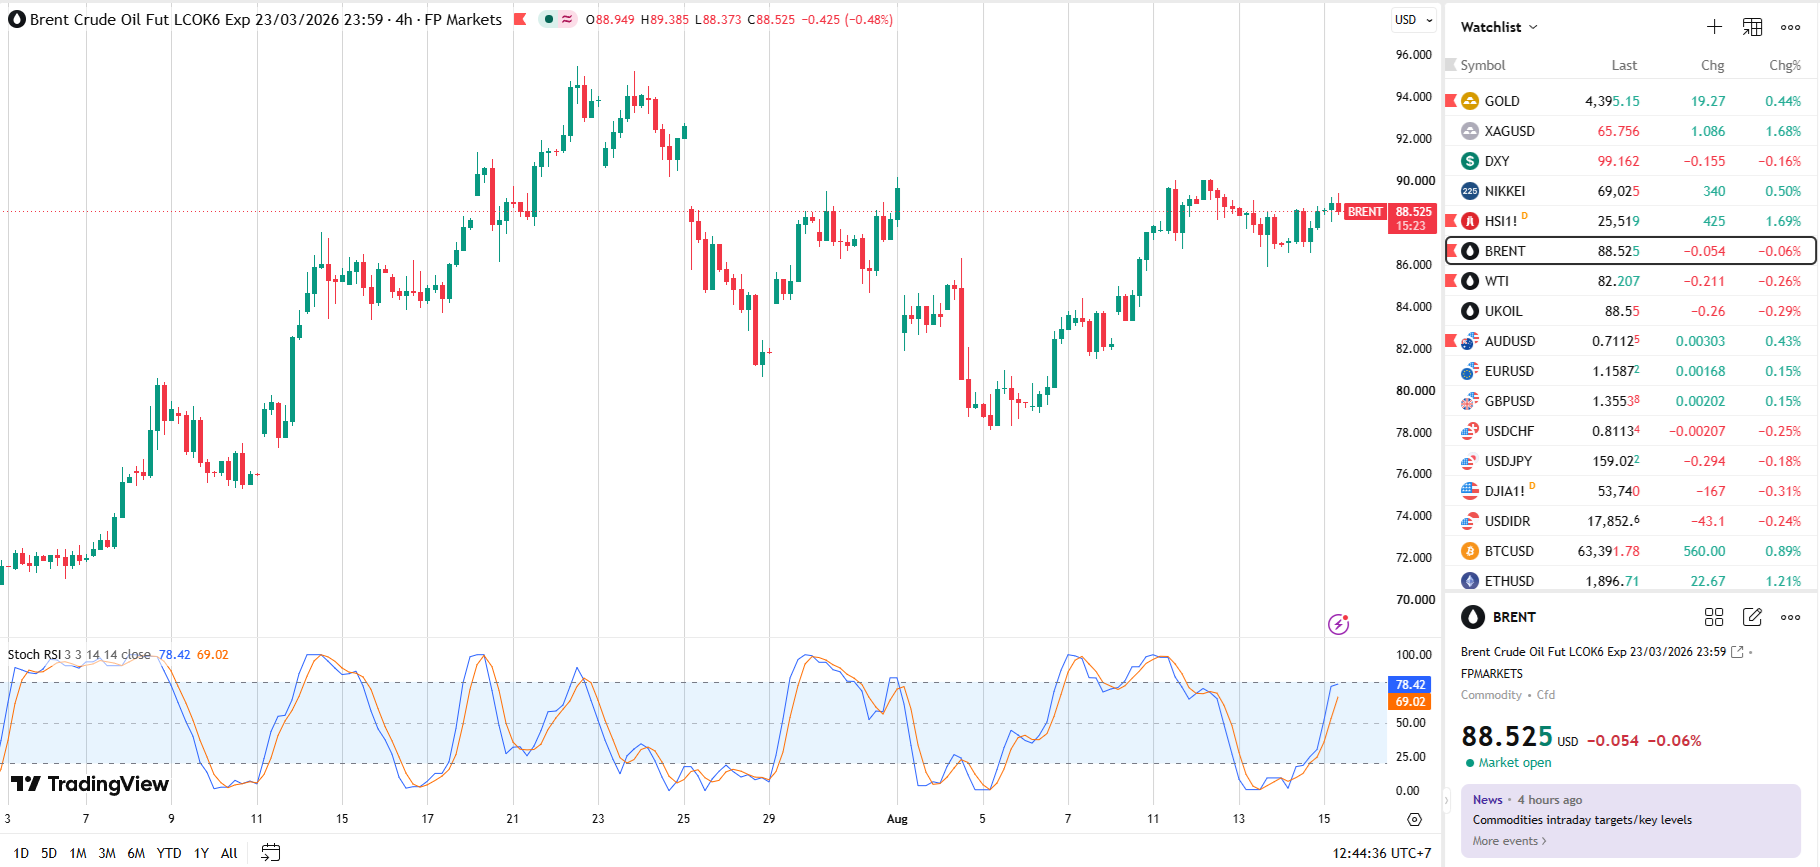This screenshot has height=867, width=1820.
Task: Select the BRENT symbol name in watchlist row
Action: pyautogui.click(x=1505, y=251)
